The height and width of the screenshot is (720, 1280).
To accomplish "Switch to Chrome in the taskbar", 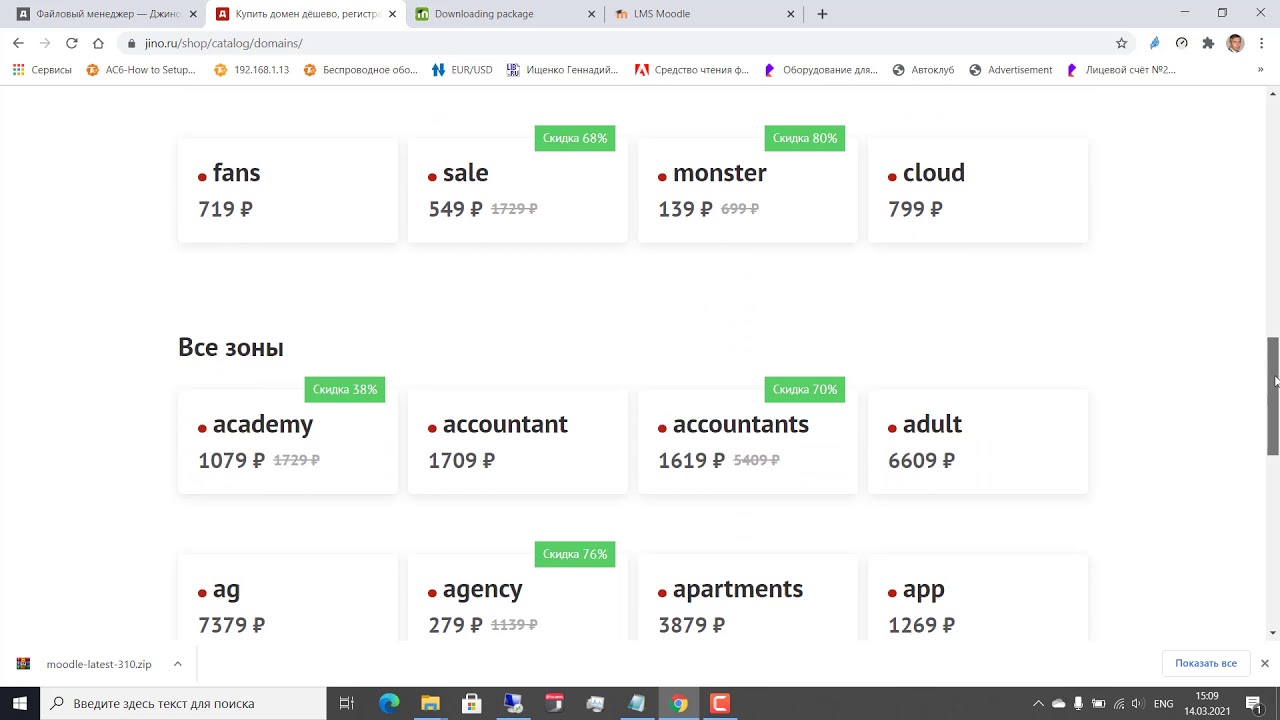I will [x=679, y=703].
